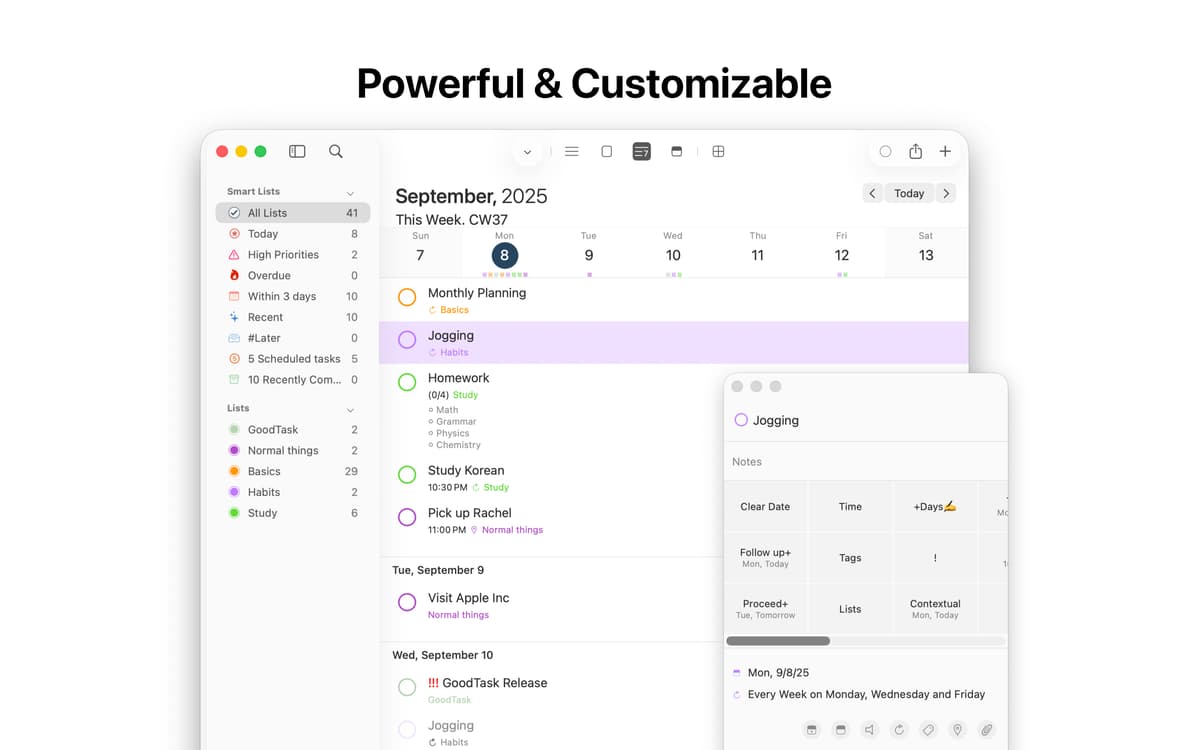Toggle the sidebar panel icon

(x=297, y=151)
